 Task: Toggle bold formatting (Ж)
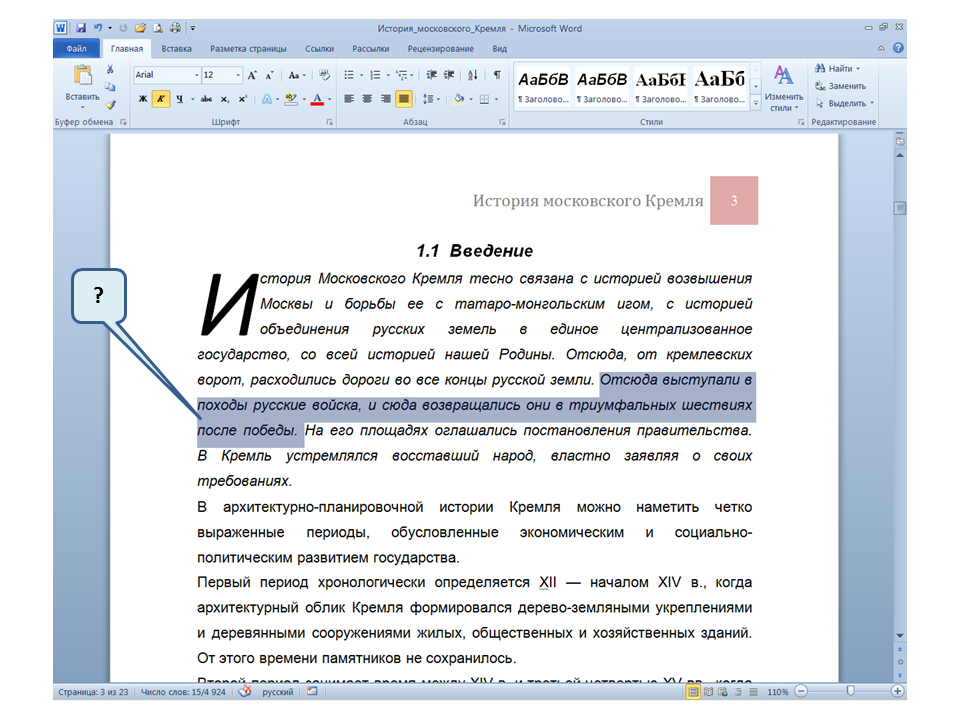click(143, 99)
